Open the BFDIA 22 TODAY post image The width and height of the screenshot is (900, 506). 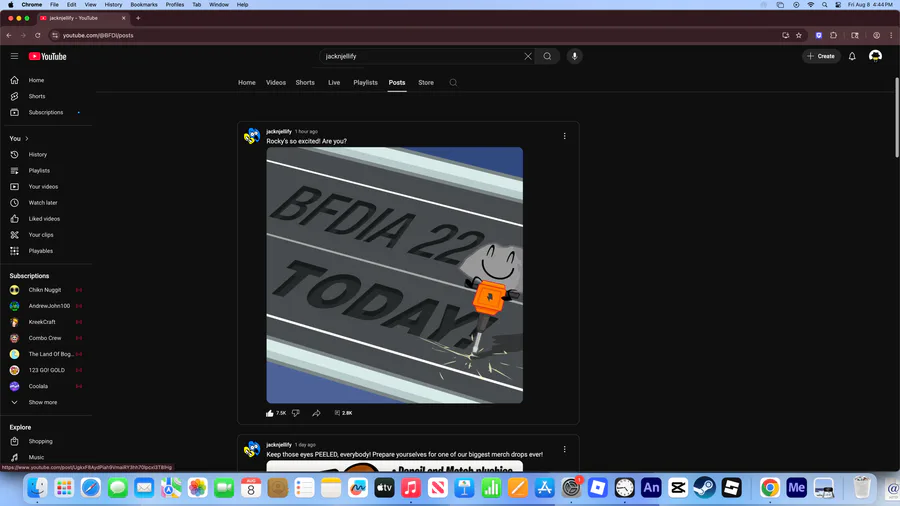394,275
